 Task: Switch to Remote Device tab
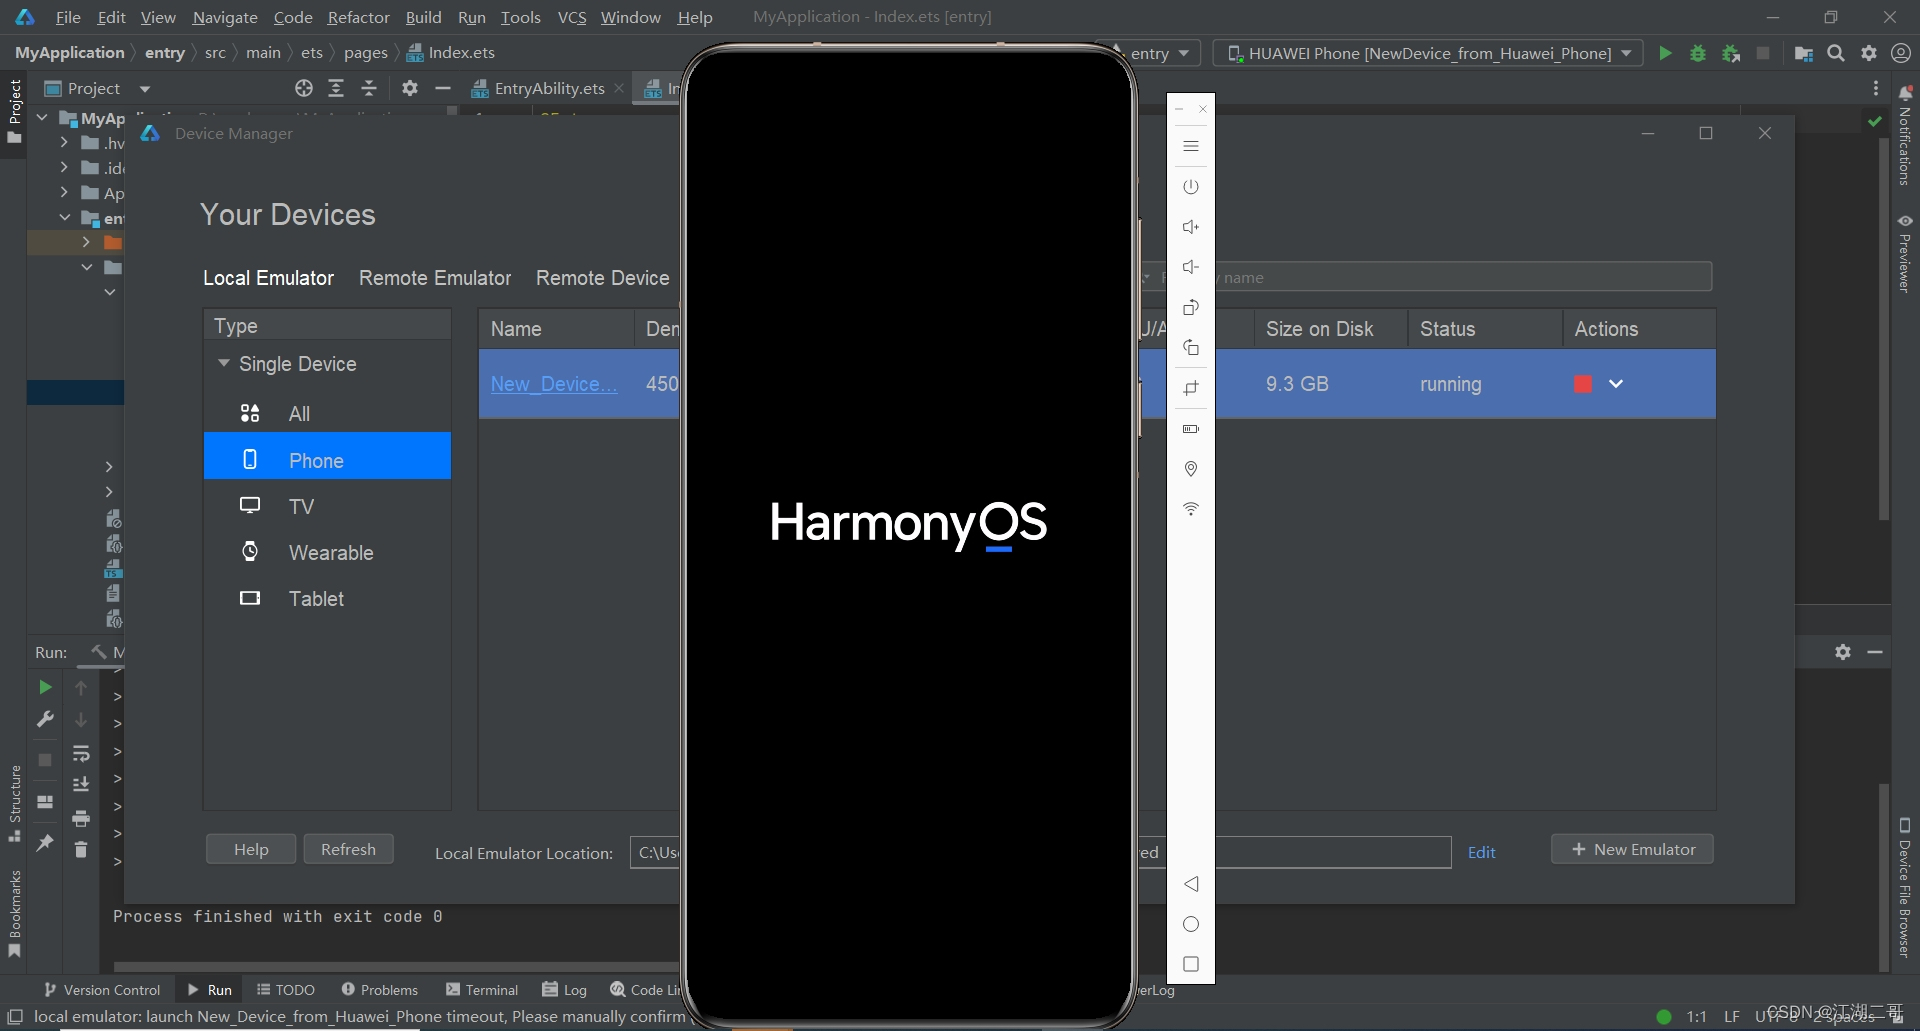click(602, 278)
